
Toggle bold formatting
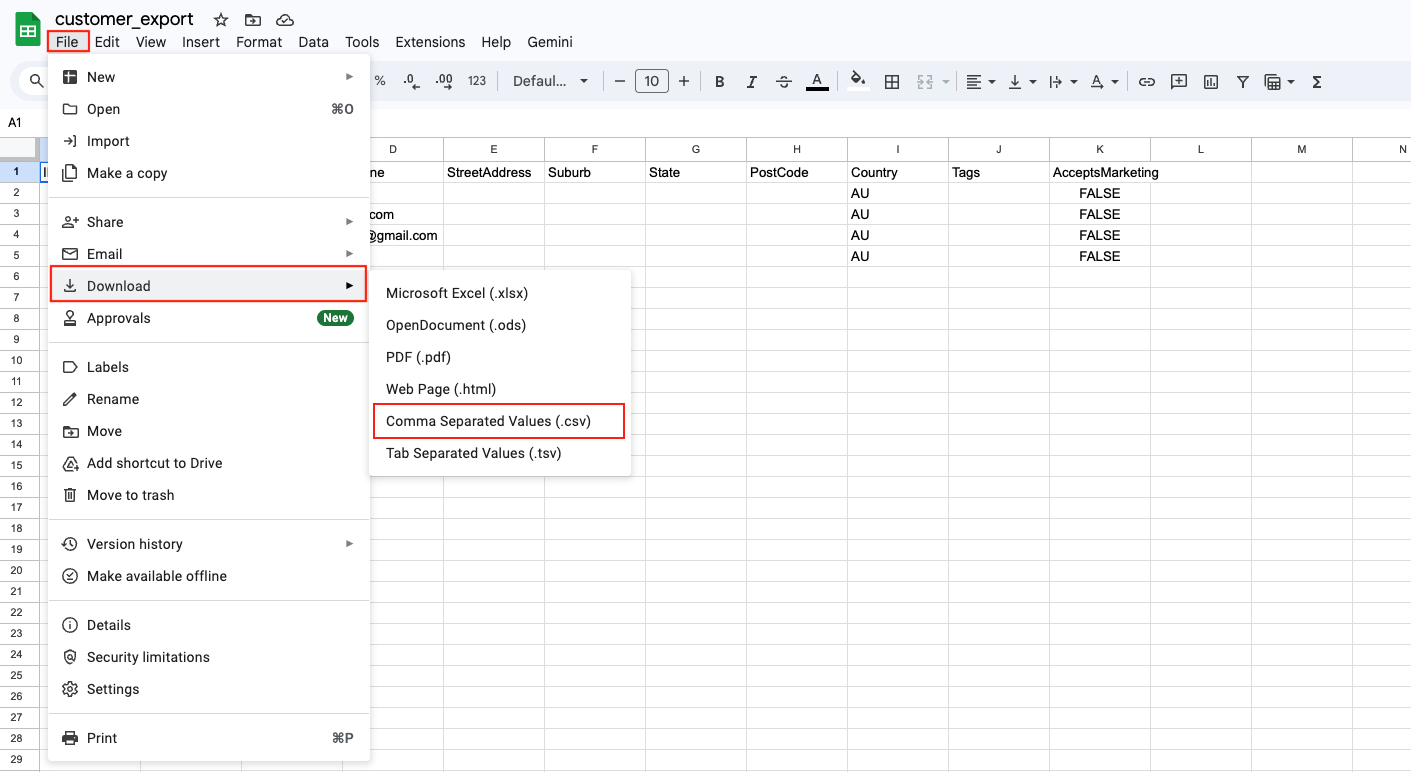tap(719, 81)
